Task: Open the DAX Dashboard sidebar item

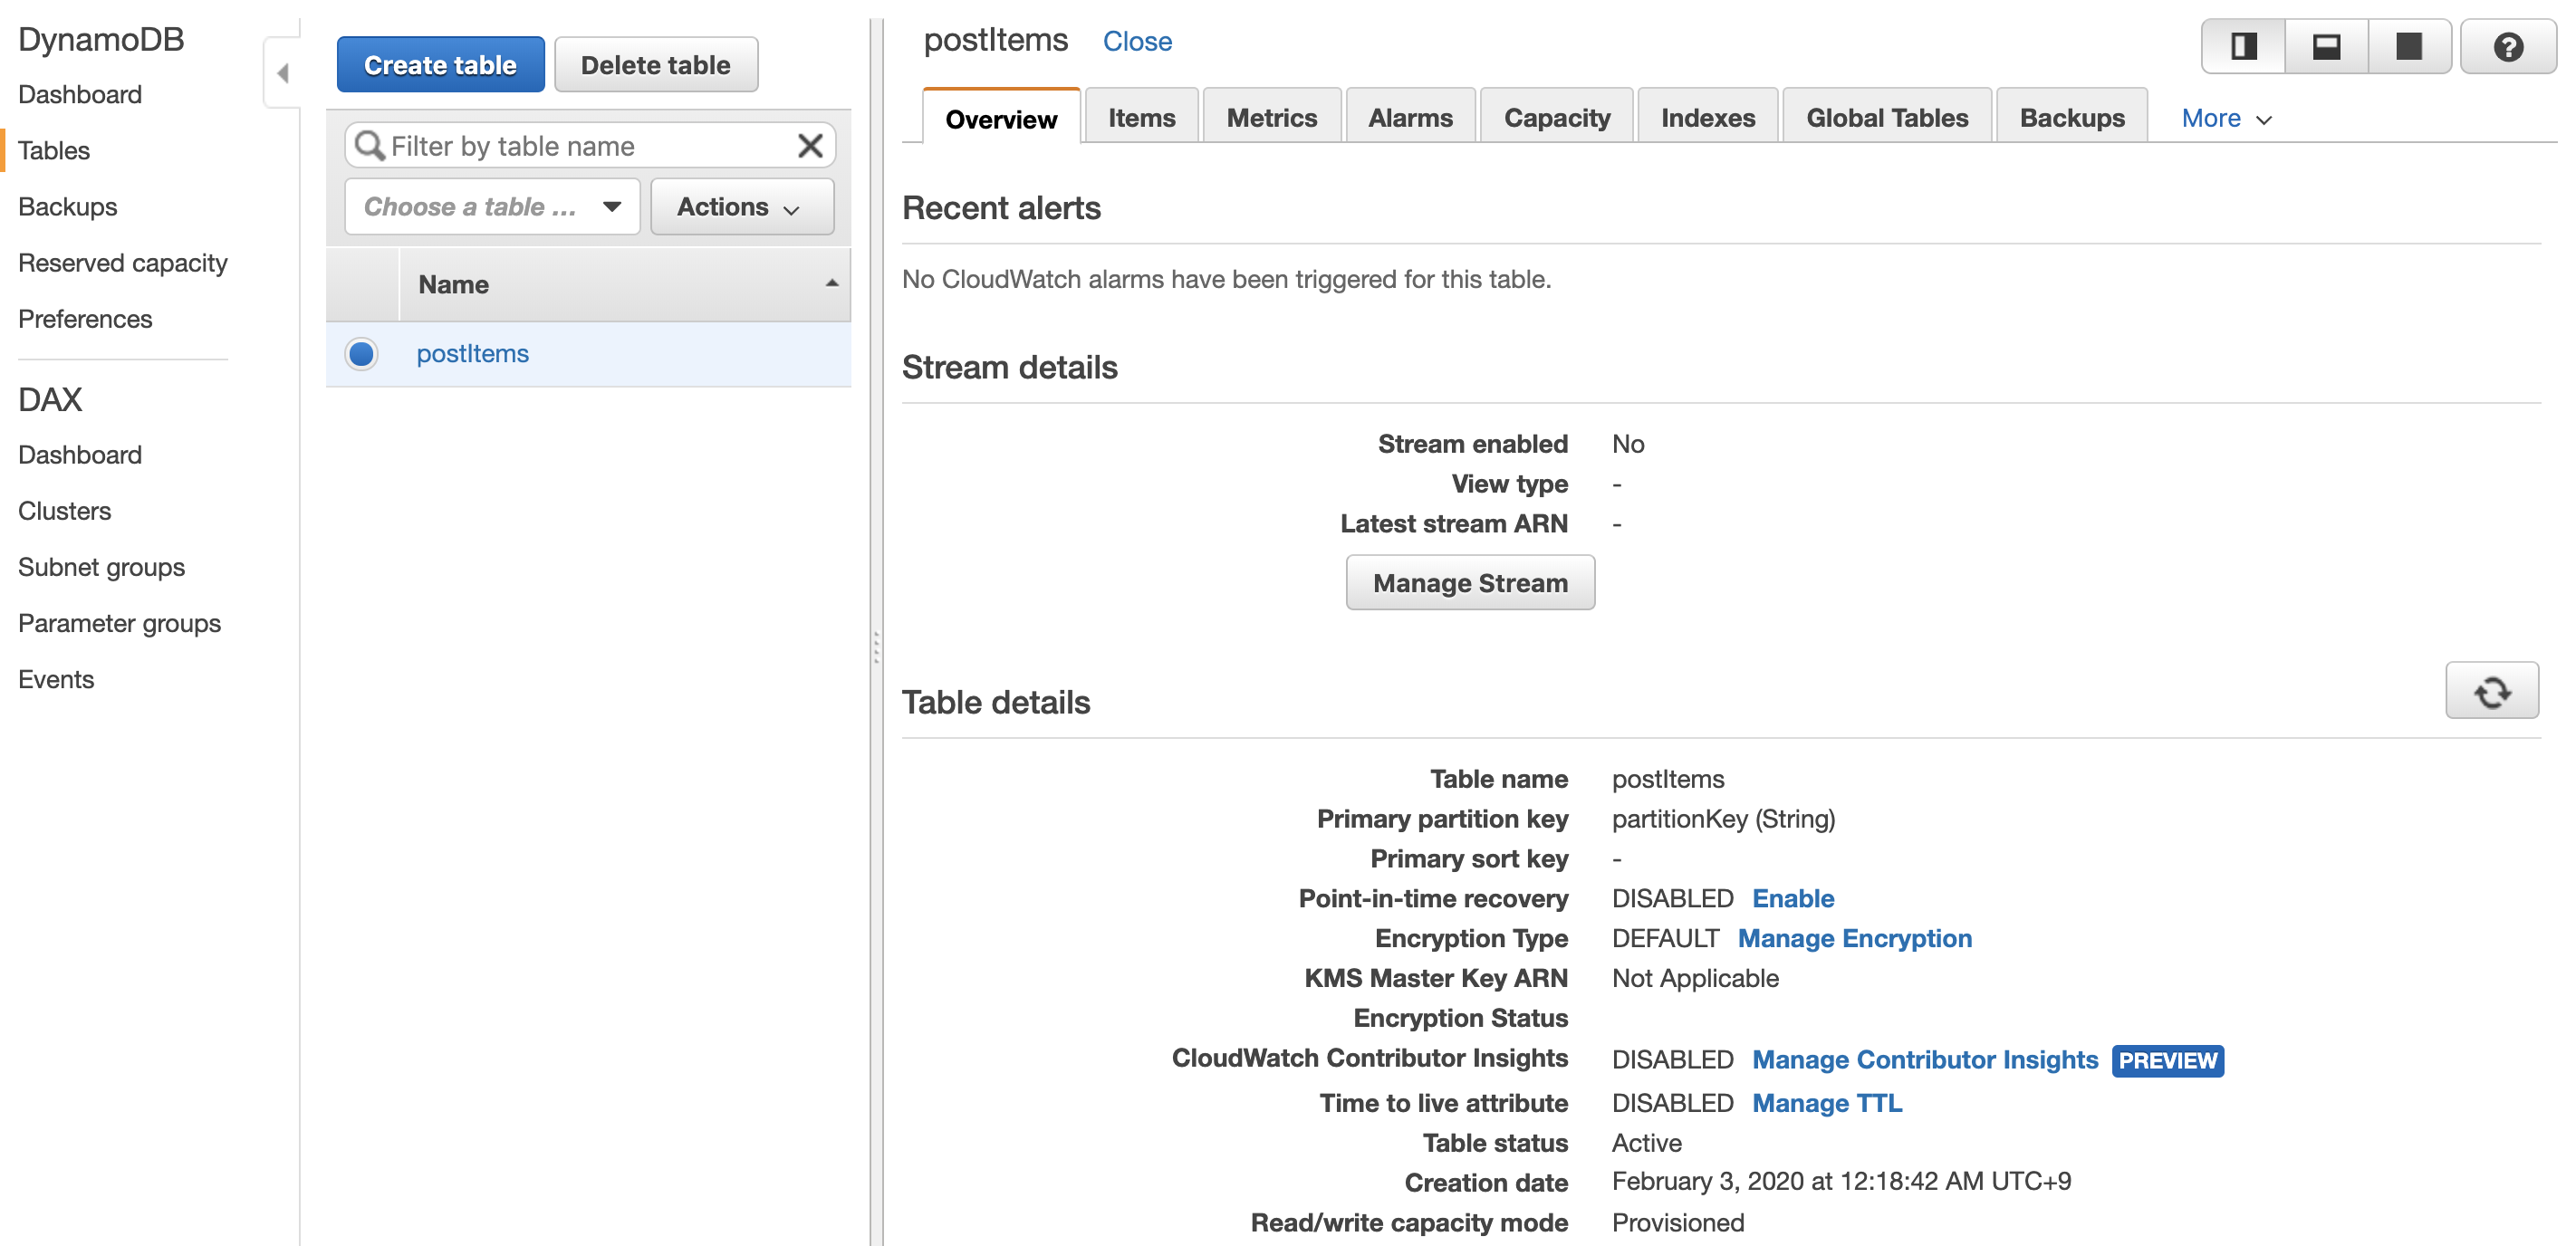Action: [80, 455]
